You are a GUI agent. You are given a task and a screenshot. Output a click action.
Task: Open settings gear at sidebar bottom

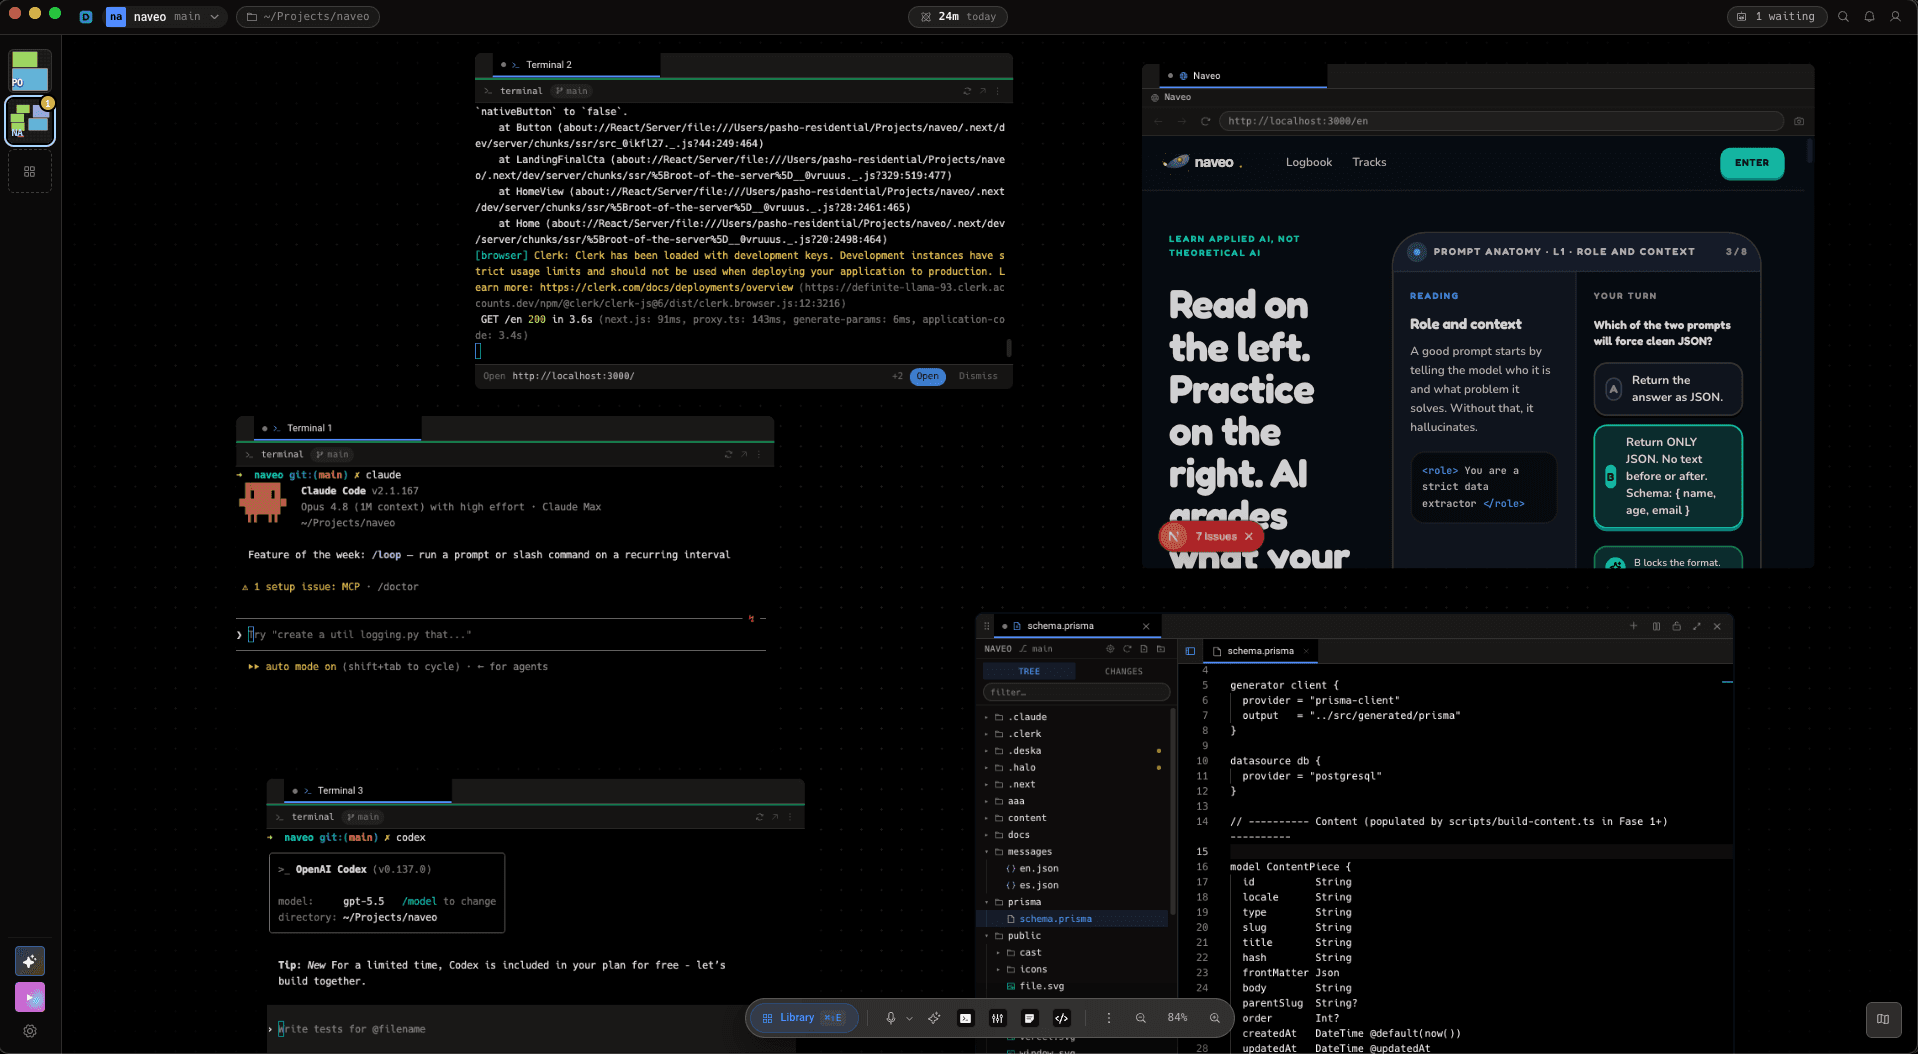(30, 1031)
